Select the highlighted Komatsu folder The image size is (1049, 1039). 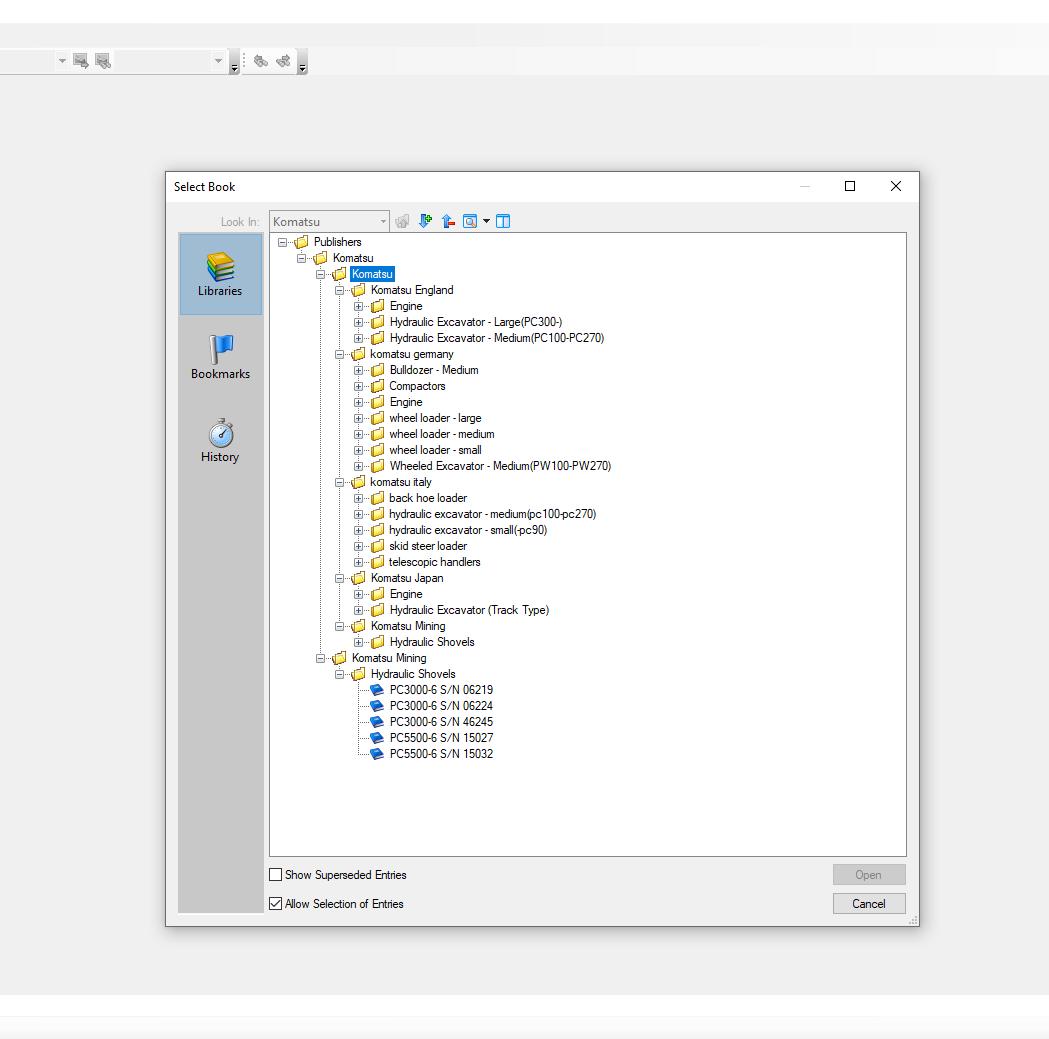click(372, 274)
